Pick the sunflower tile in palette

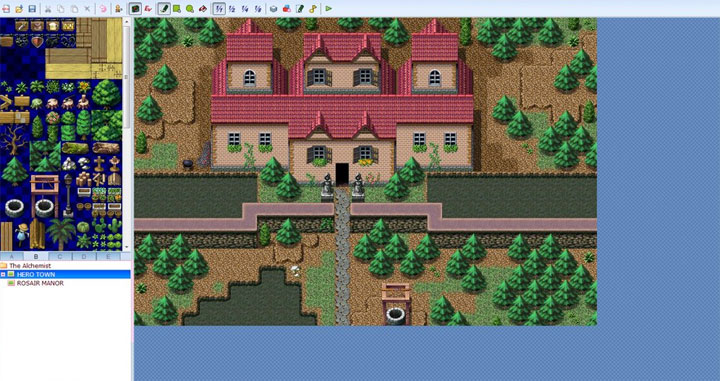(x=84, y=86)
